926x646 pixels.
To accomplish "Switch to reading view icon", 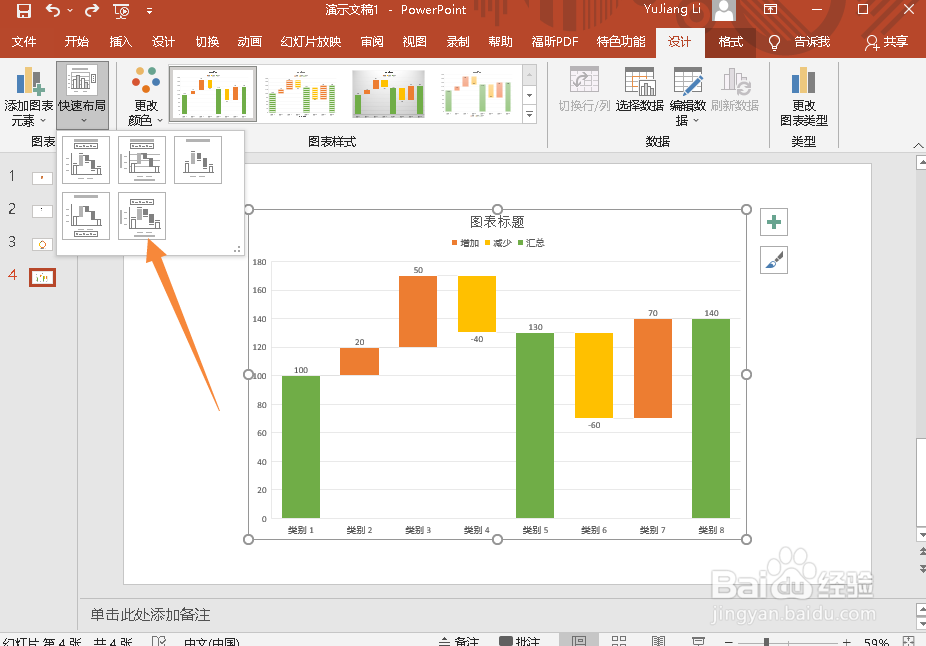I will coord(658,641).
